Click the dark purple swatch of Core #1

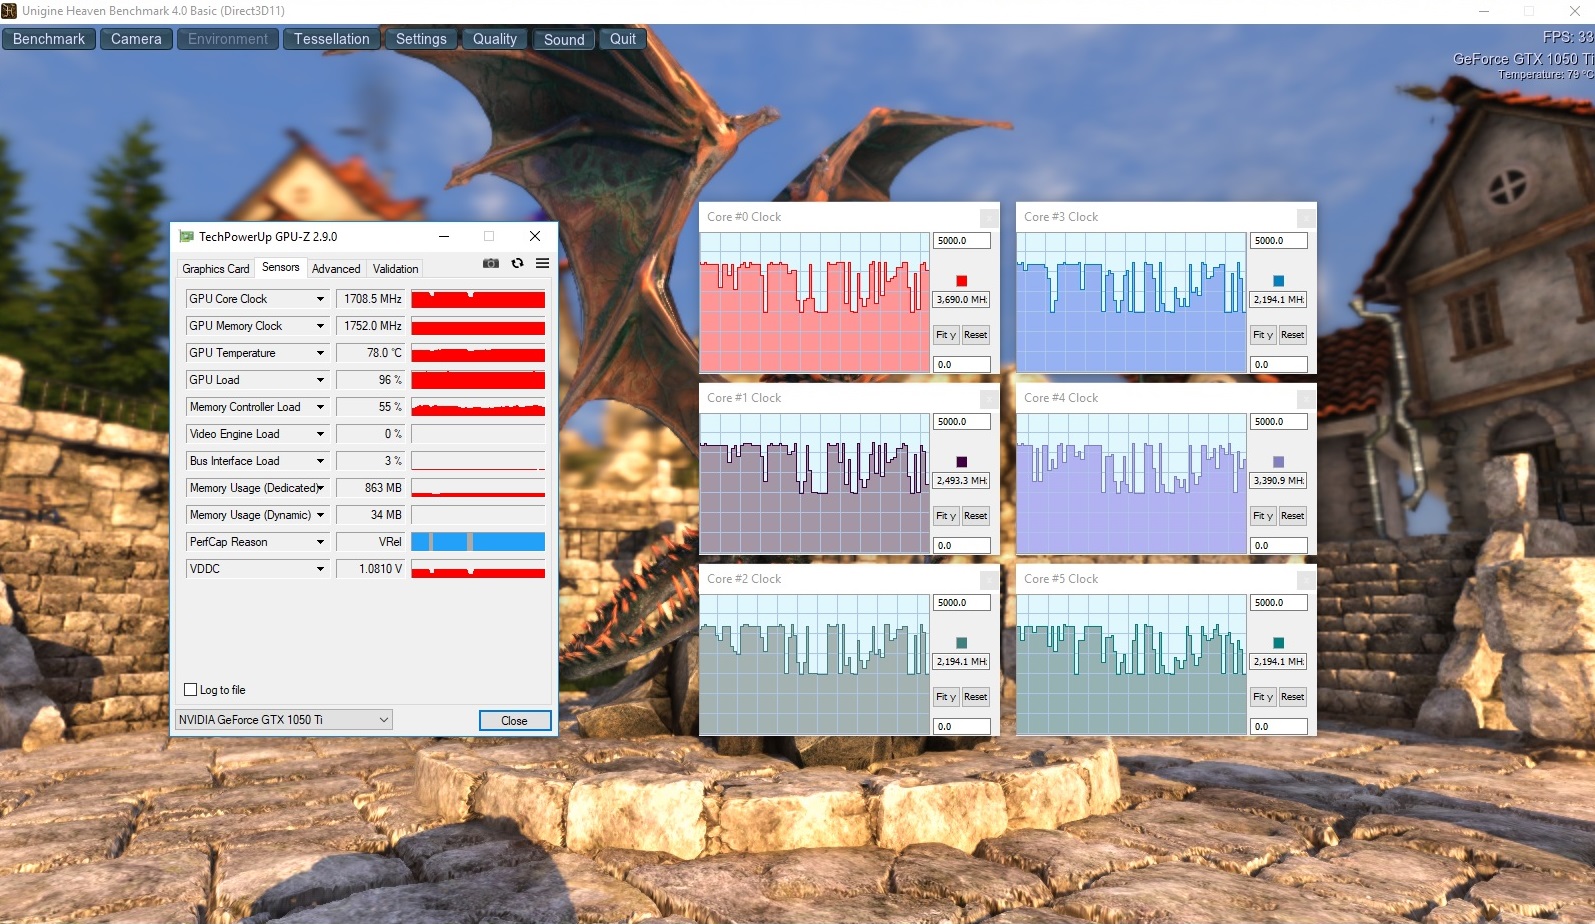point(961,462)
